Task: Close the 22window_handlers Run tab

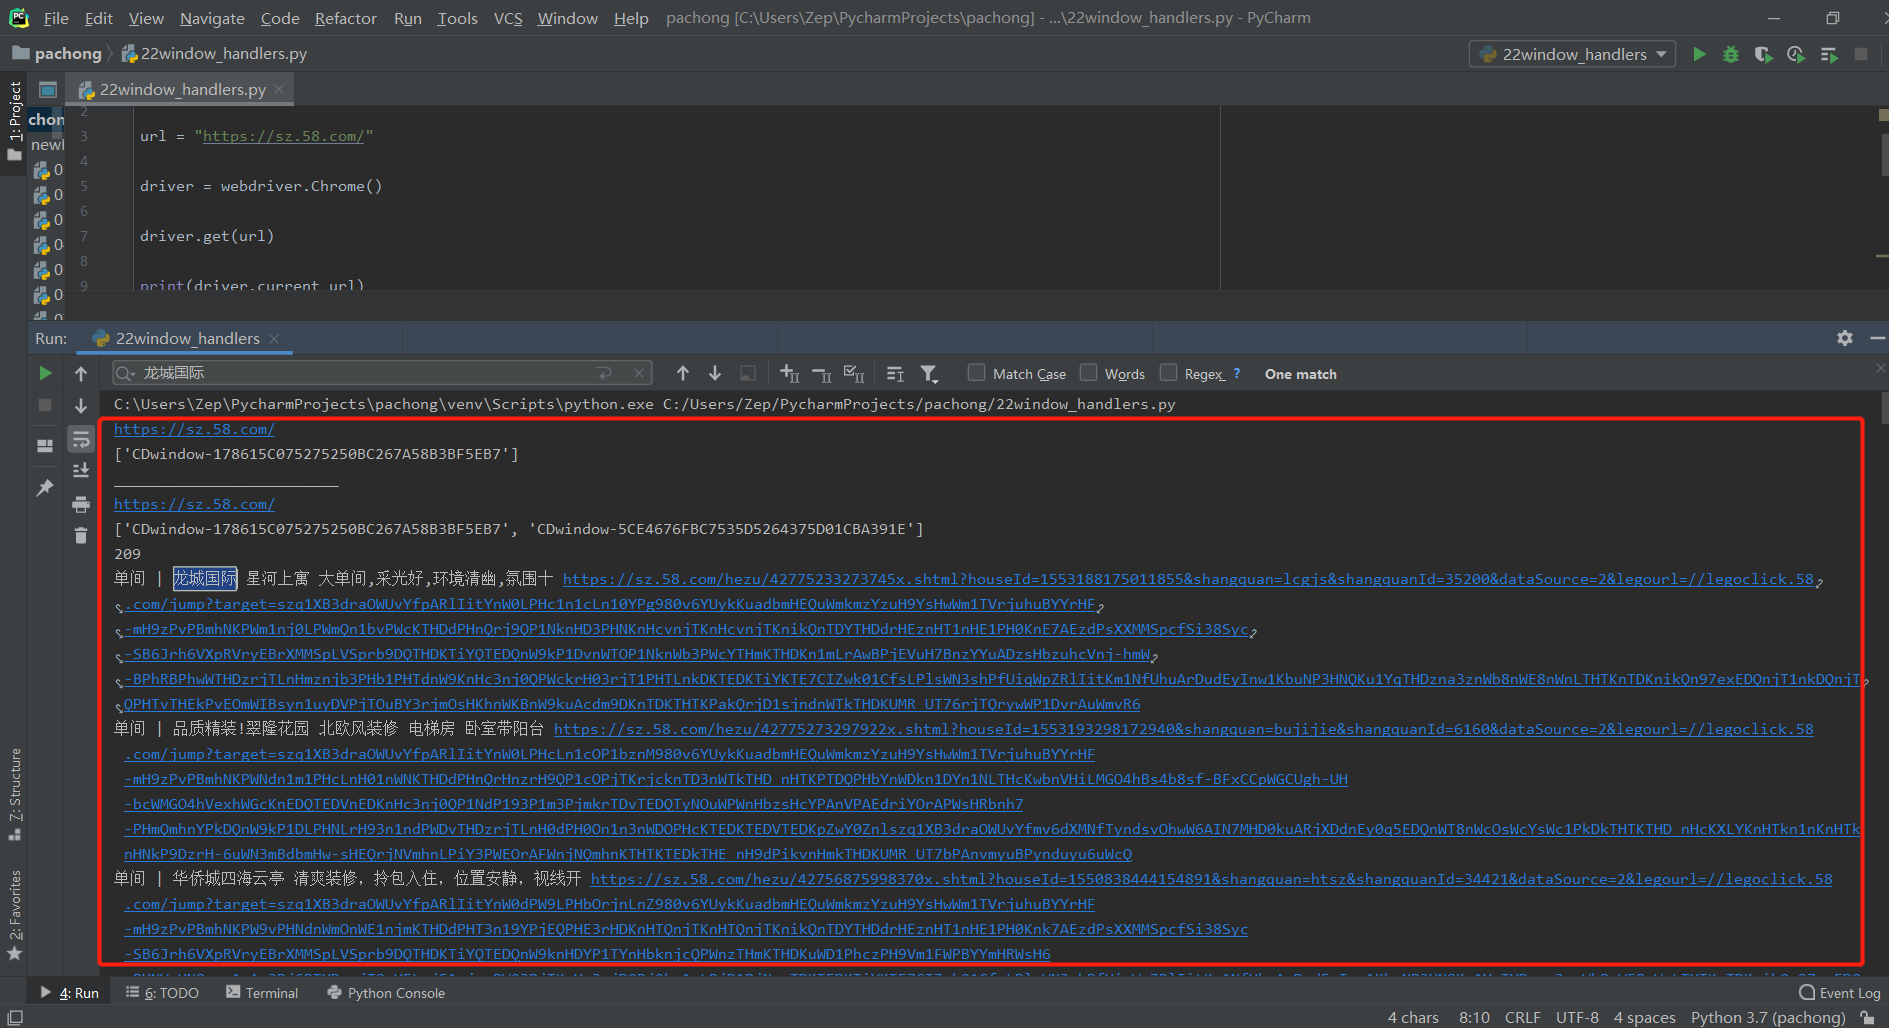Action: point(274,338)
